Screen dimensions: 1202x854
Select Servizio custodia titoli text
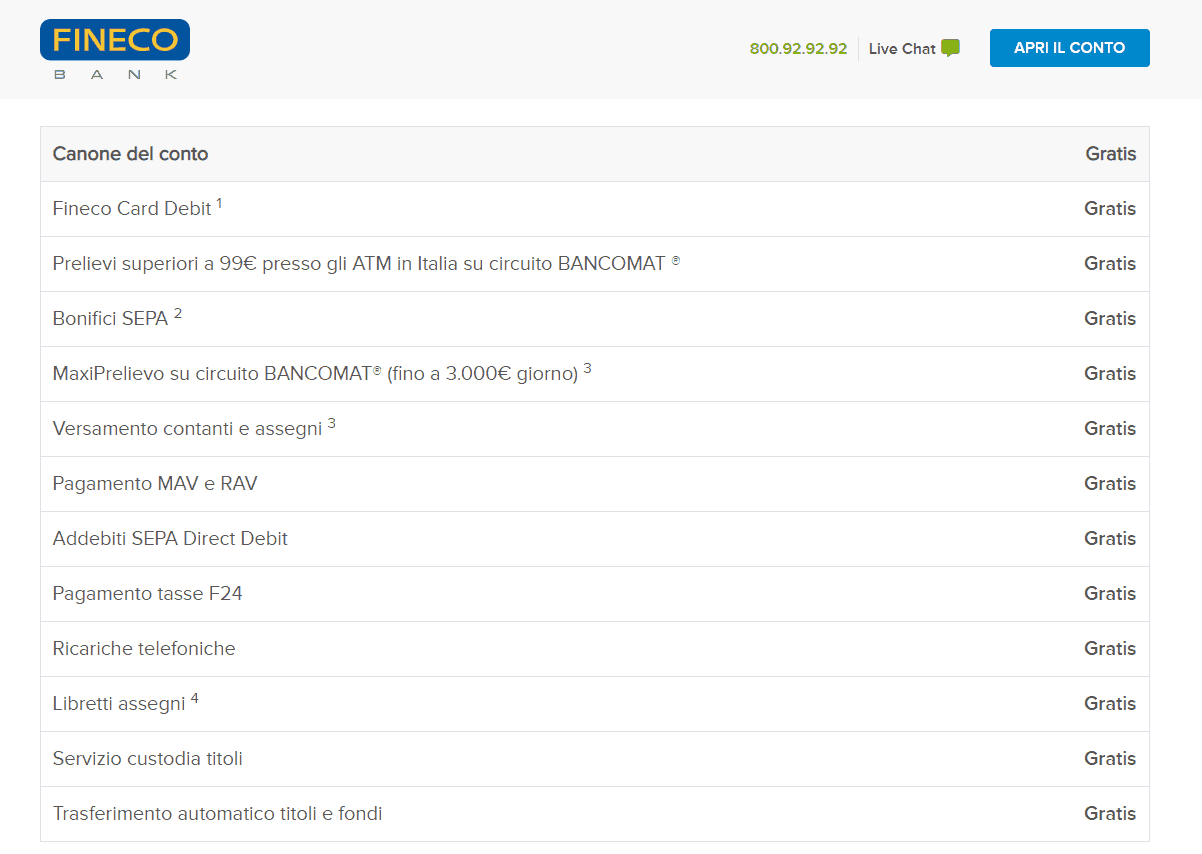(x=147, y=759)
